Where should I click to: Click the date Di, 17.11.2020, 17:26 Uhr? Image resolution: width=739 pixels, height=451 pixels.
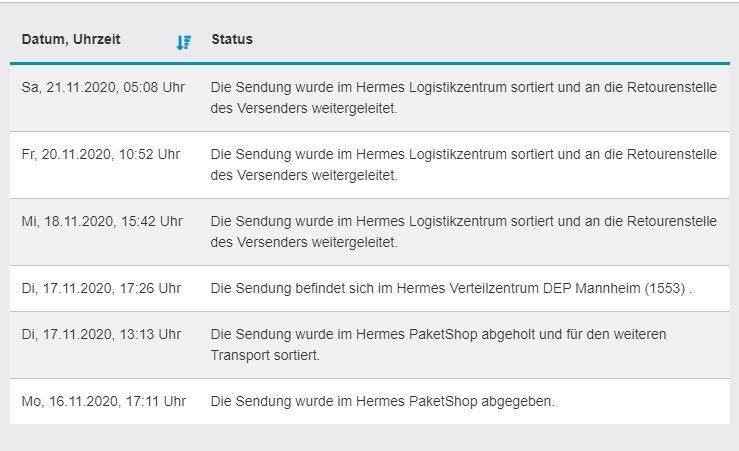101,288
